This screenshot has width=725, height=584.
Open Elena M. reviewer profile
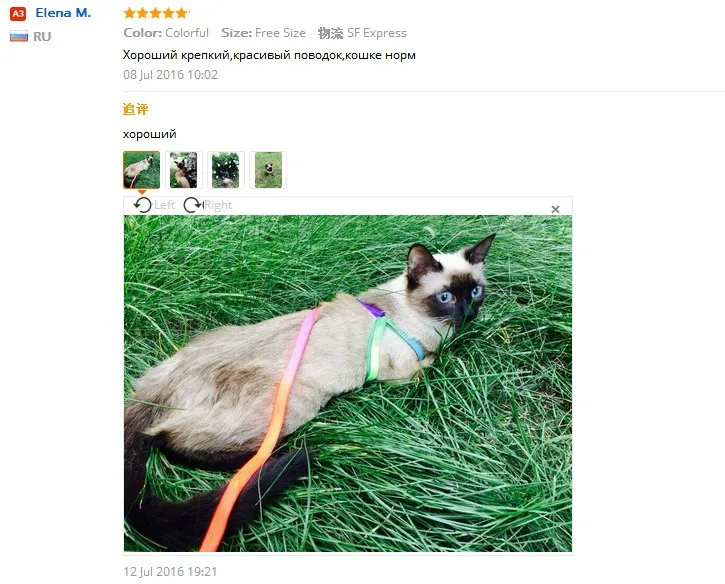63,13
